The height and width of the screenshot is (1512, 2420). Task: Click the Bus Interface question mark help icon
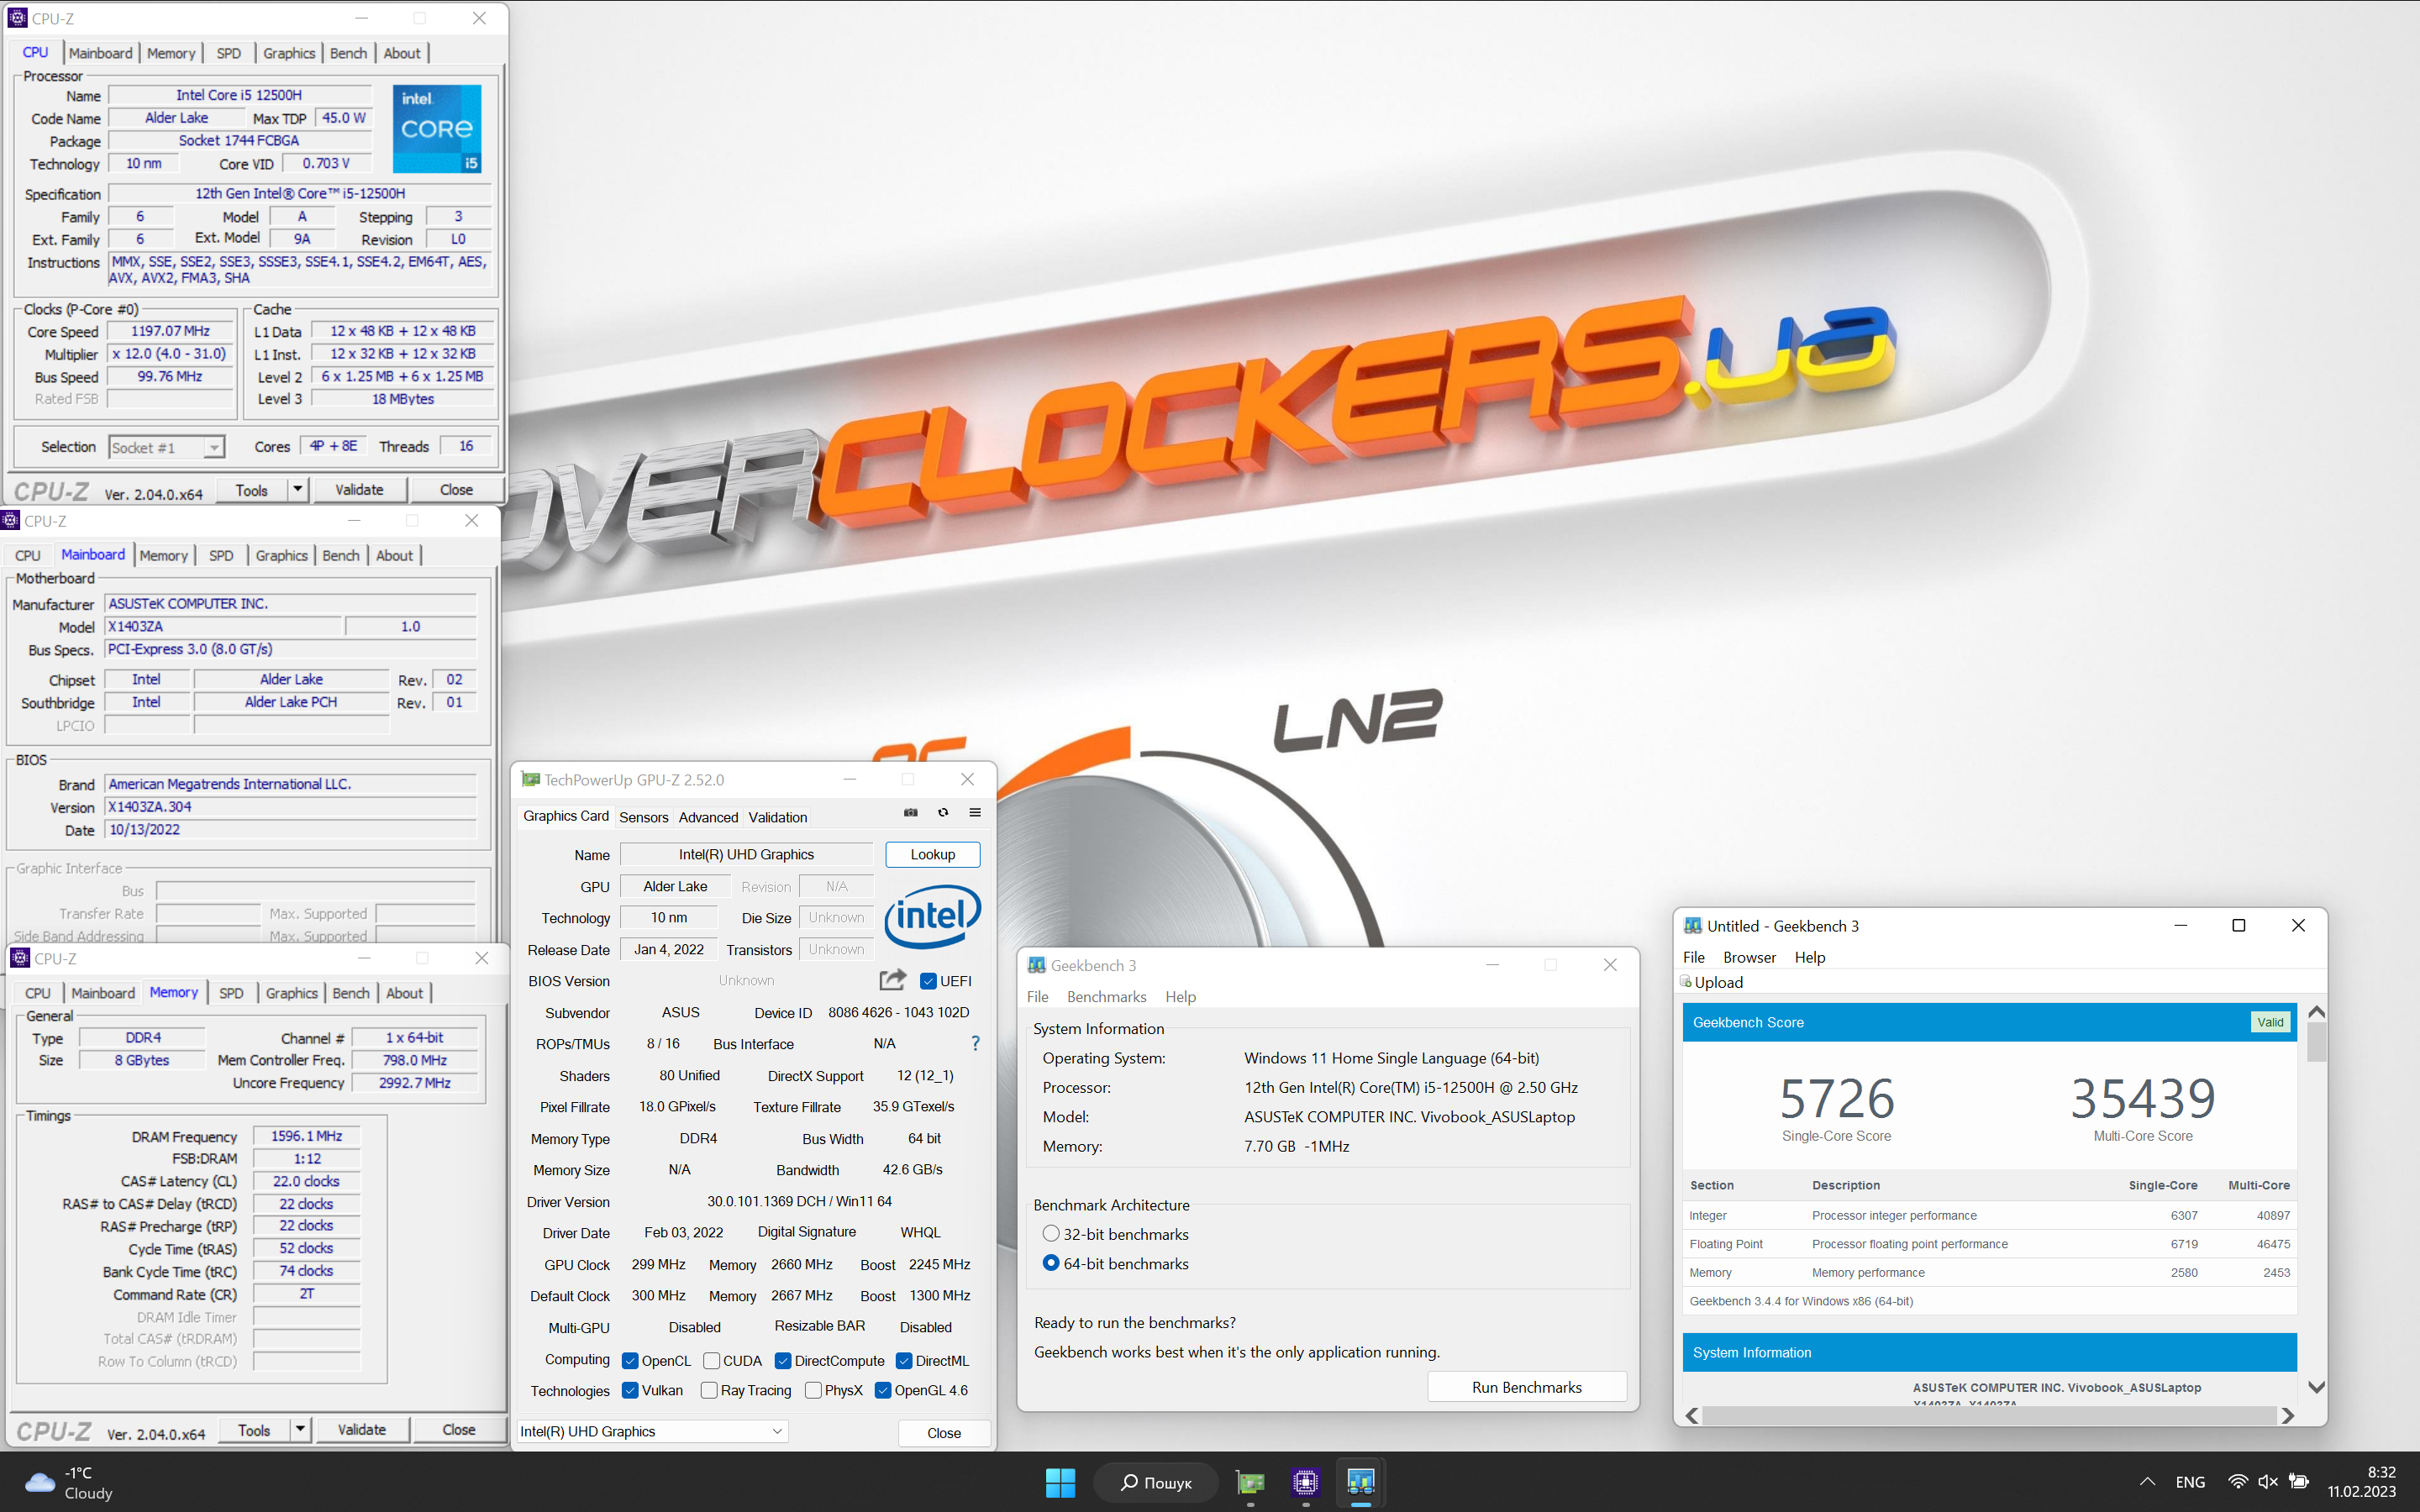975,1043
